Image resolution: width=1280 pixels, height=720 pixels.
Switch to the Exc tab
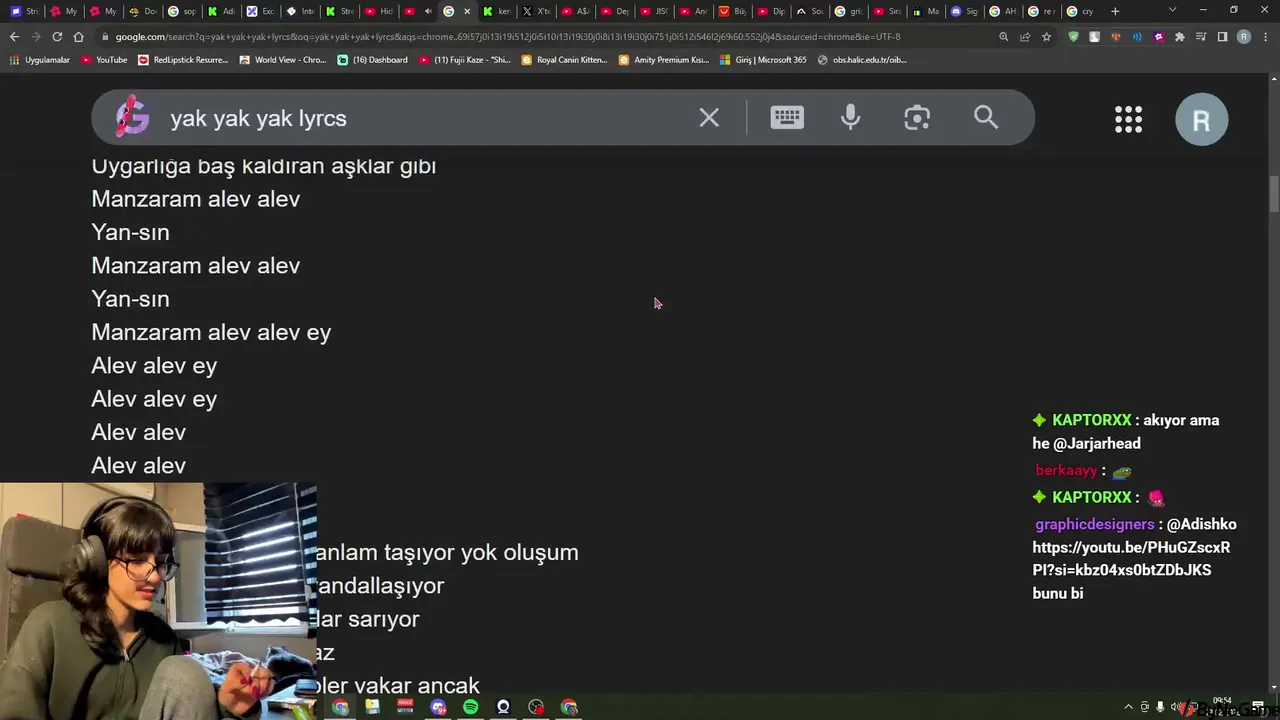[x=260, y=11]
